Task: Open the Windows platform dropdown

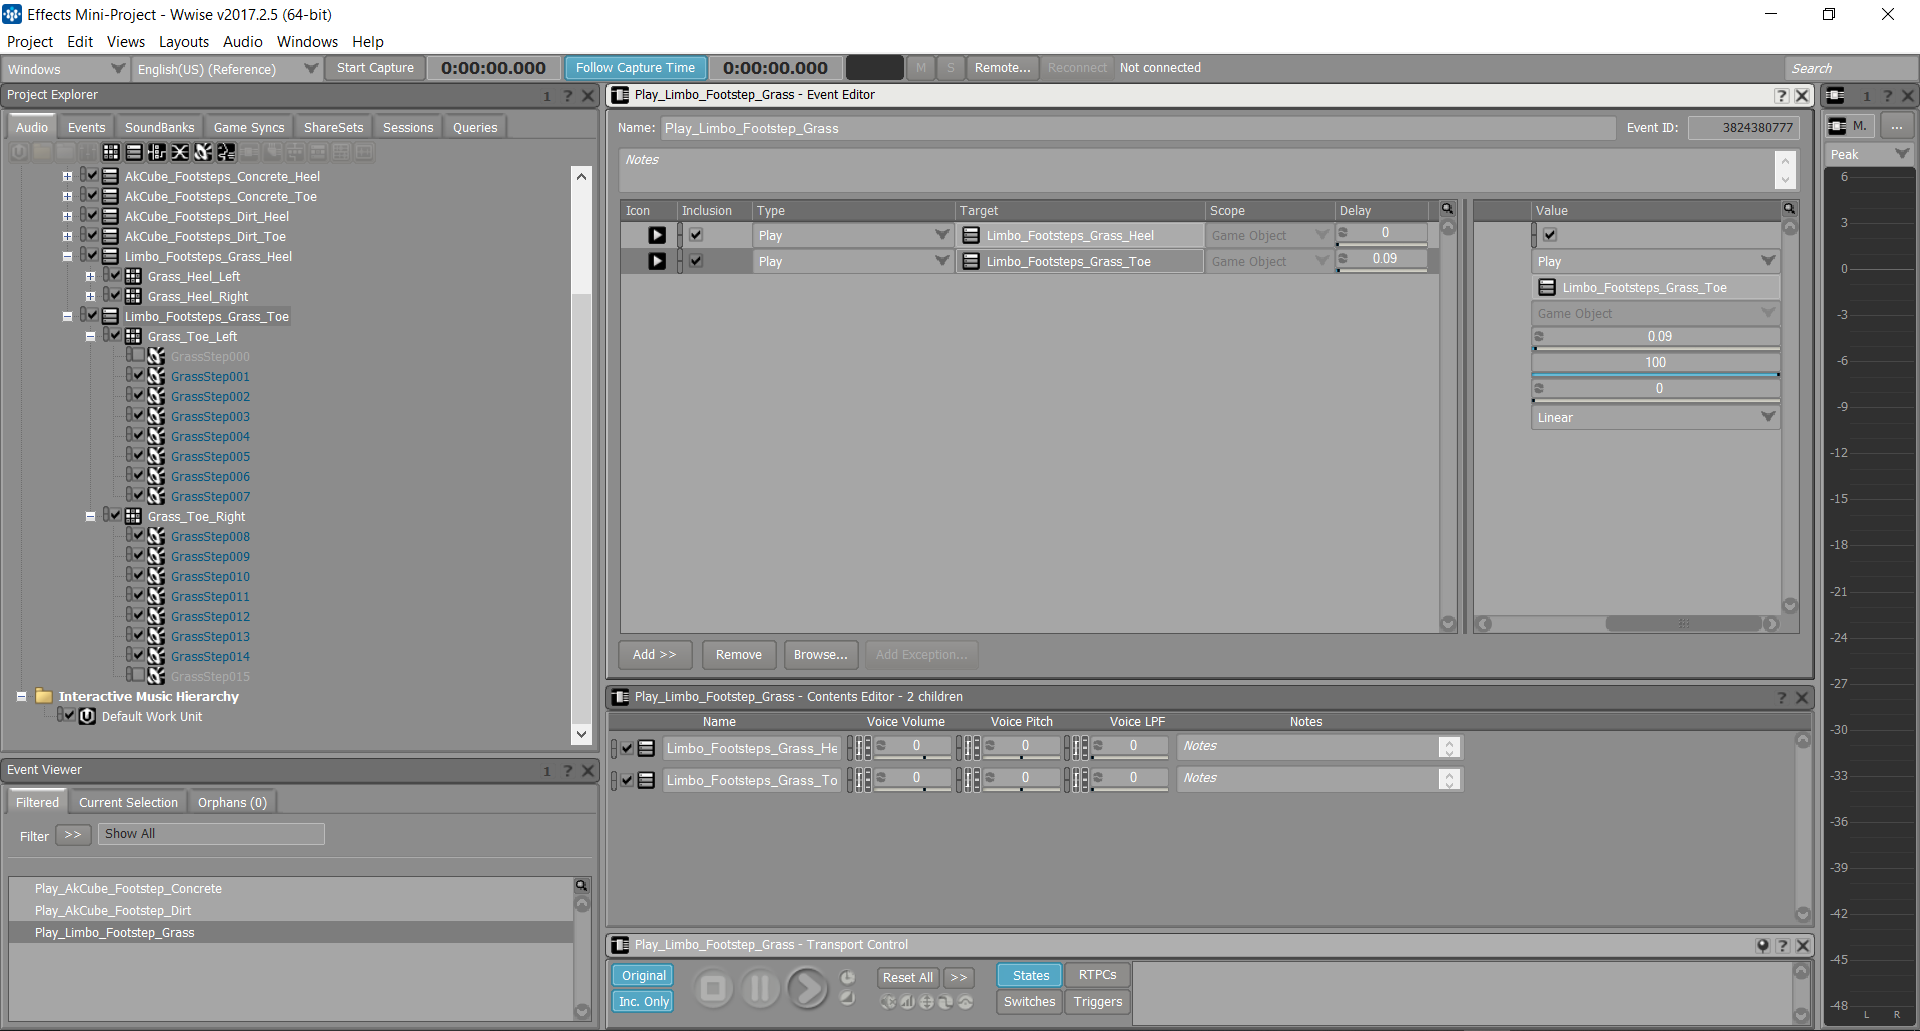Action: click(65, 69)
